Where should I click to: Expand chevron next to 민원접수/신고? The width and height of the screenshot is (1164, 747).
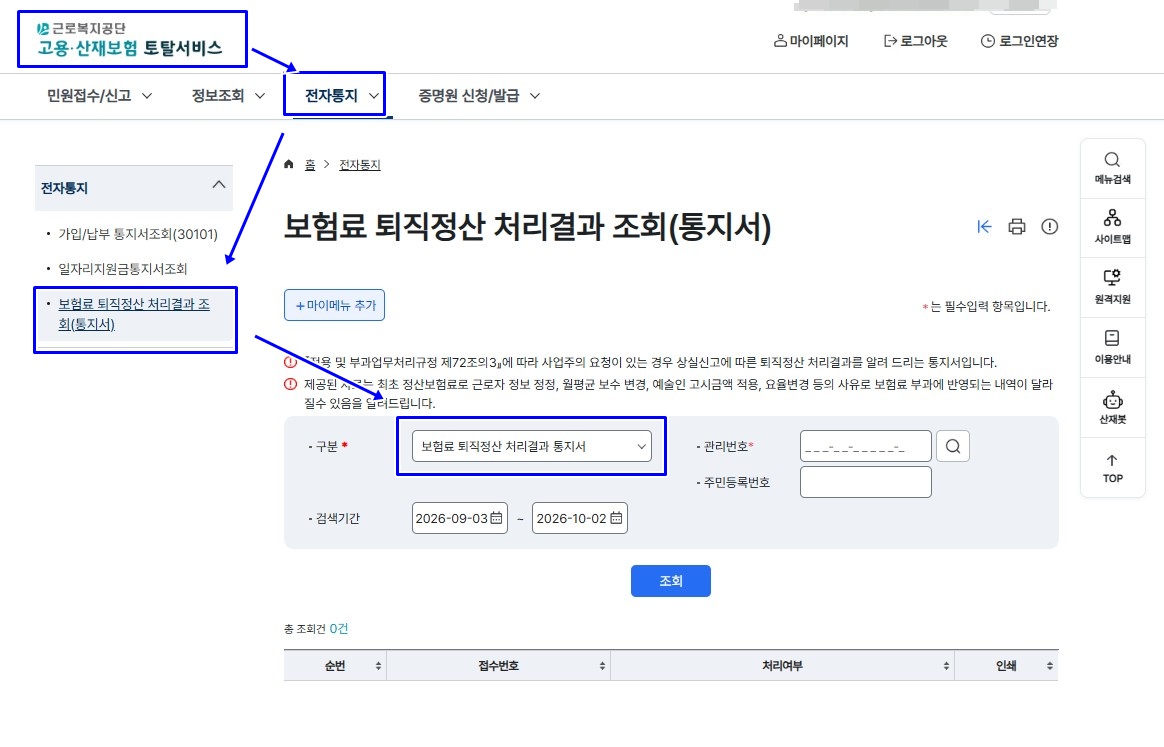tap(147, 96)
